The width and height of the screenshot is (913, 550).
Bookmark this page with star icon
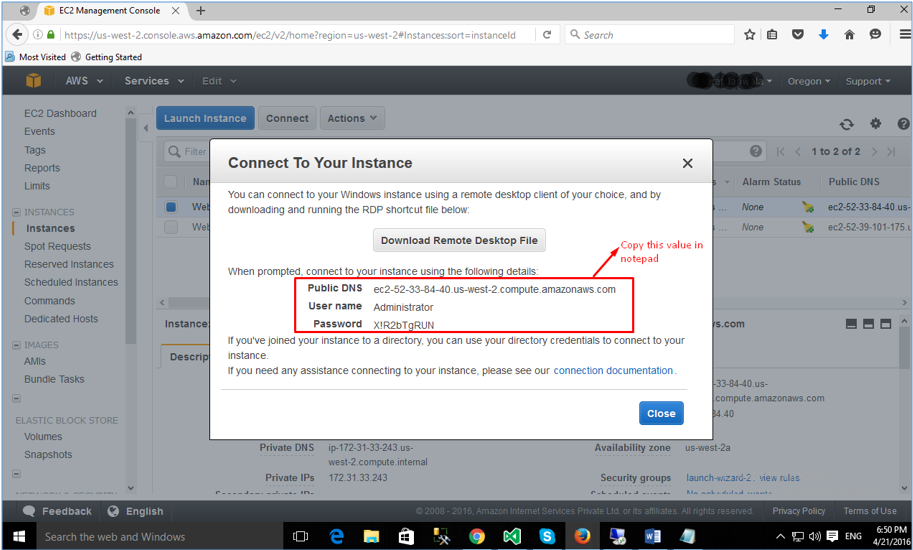pyautogui.click(x=749, y=35)
